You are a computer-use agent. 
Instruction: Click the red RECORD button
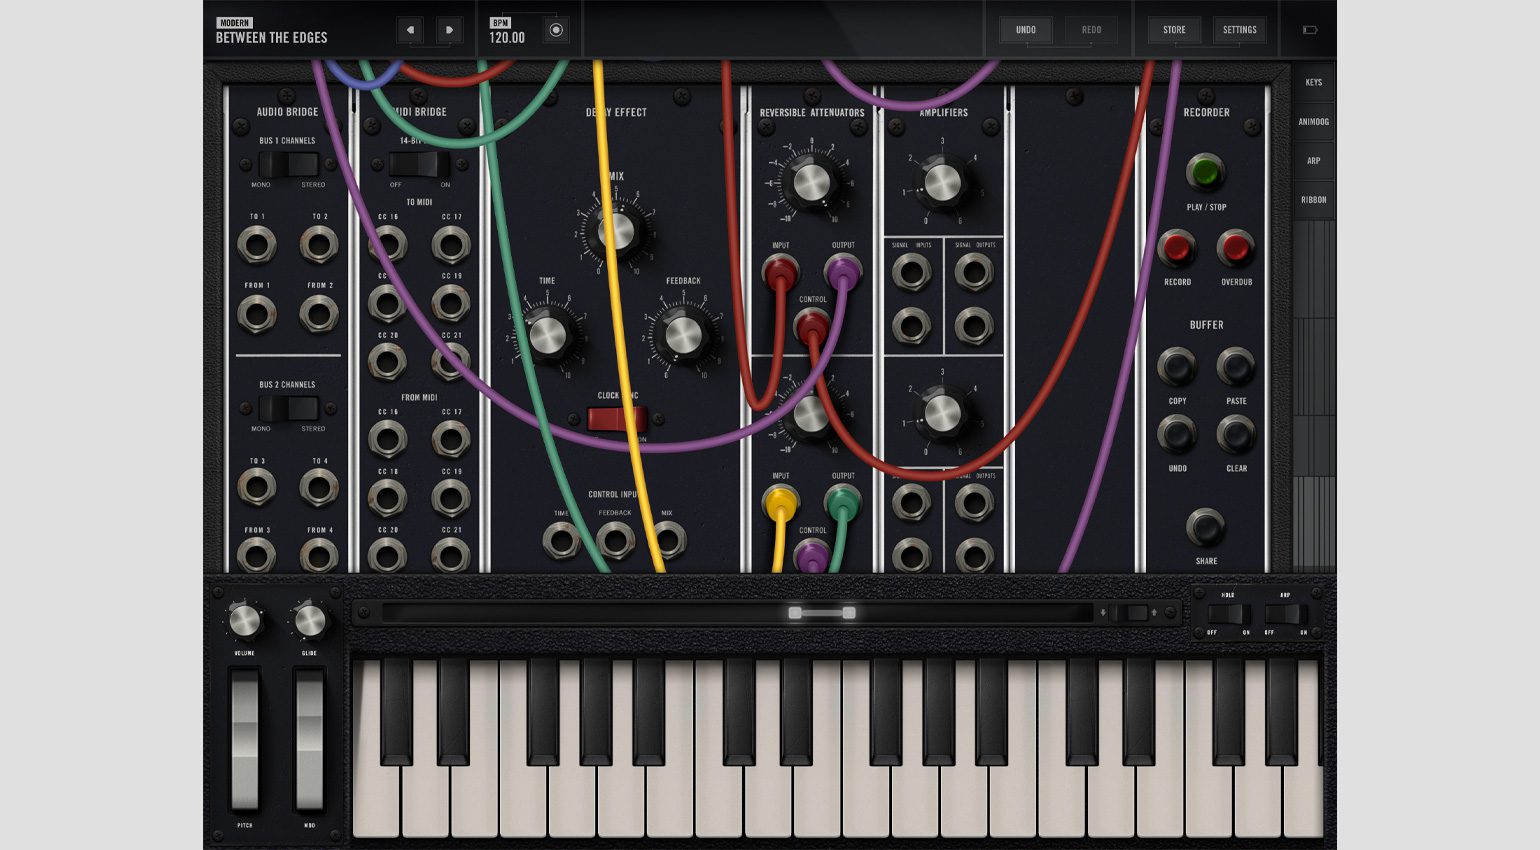coord(1177,248)
